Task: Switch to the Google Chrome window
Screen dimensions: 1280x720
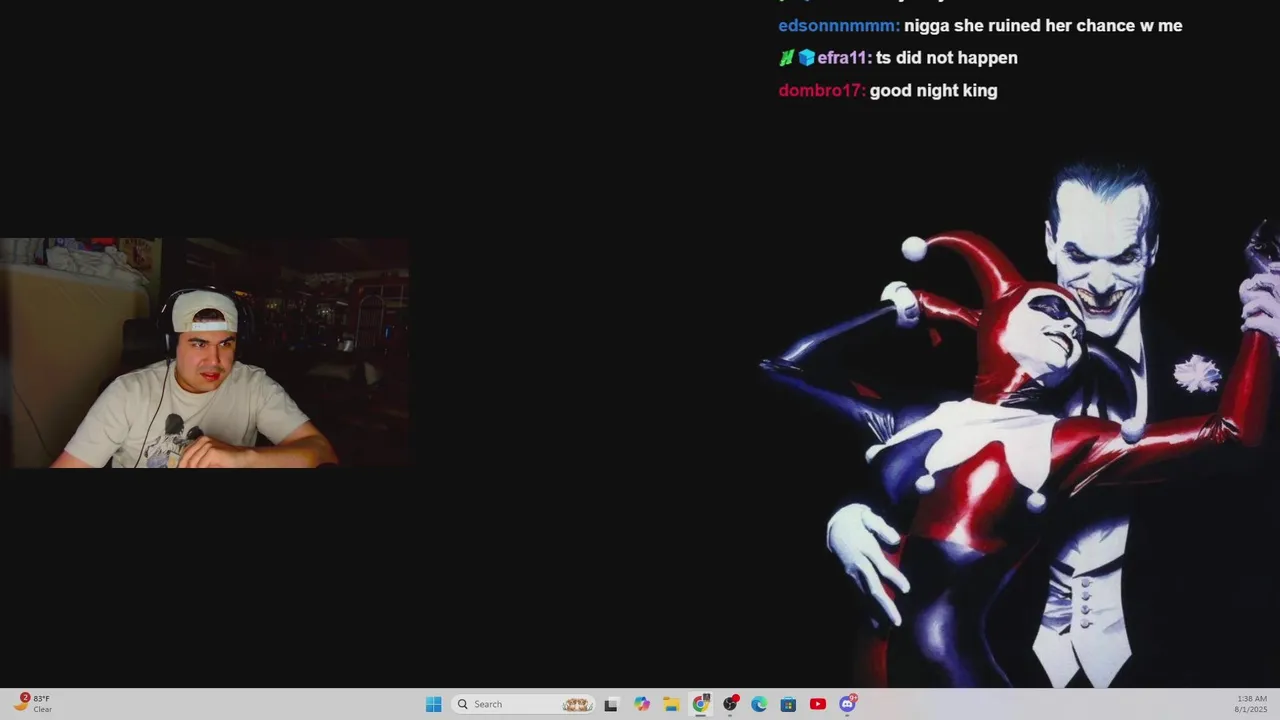Action: tap(701, 704)
